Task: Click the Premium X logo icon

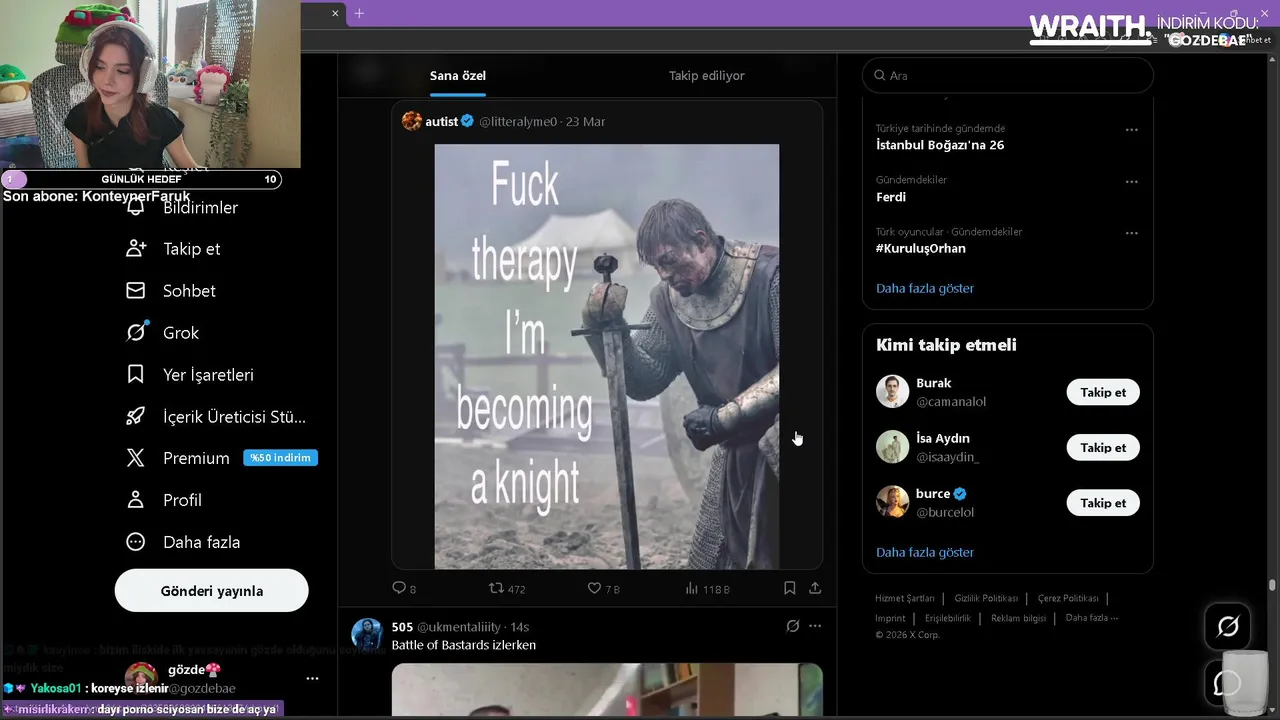Action: tap(136, 458)
